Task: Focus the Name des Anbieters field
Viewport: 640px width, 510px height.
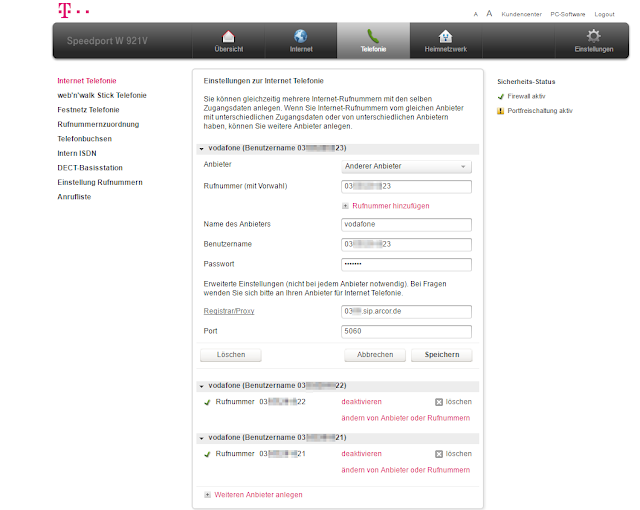Action: tap(406, 224)
